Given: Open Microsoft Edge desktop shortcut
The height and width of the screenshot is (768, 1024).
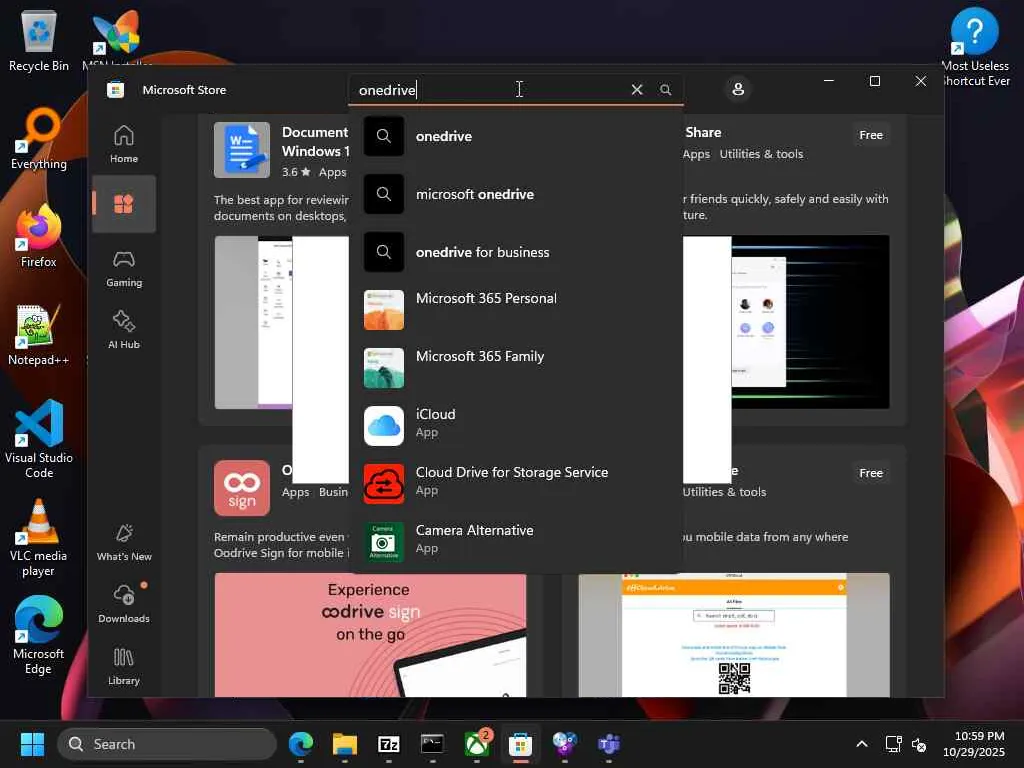Looking at the screenshot, I should coord(39,635).
